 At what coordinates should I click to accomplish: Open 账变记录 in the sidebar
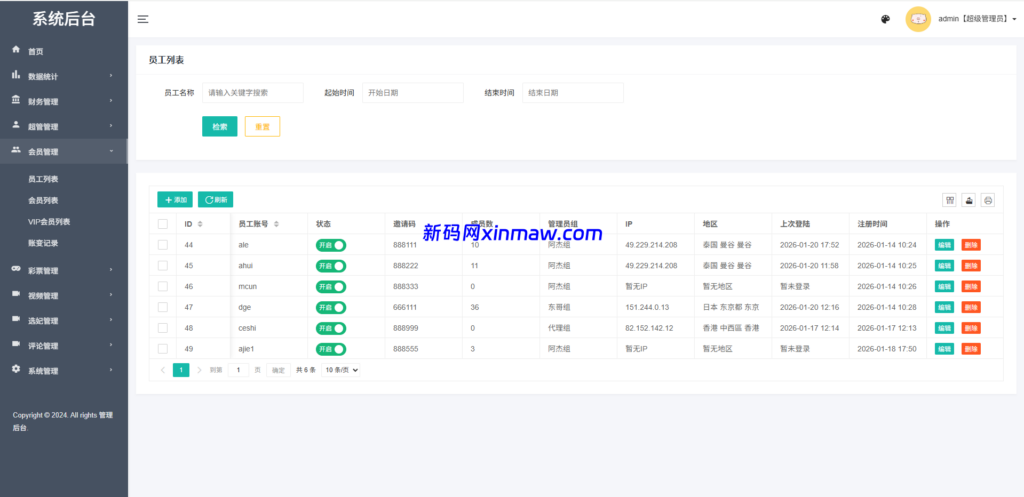point(43,243)
